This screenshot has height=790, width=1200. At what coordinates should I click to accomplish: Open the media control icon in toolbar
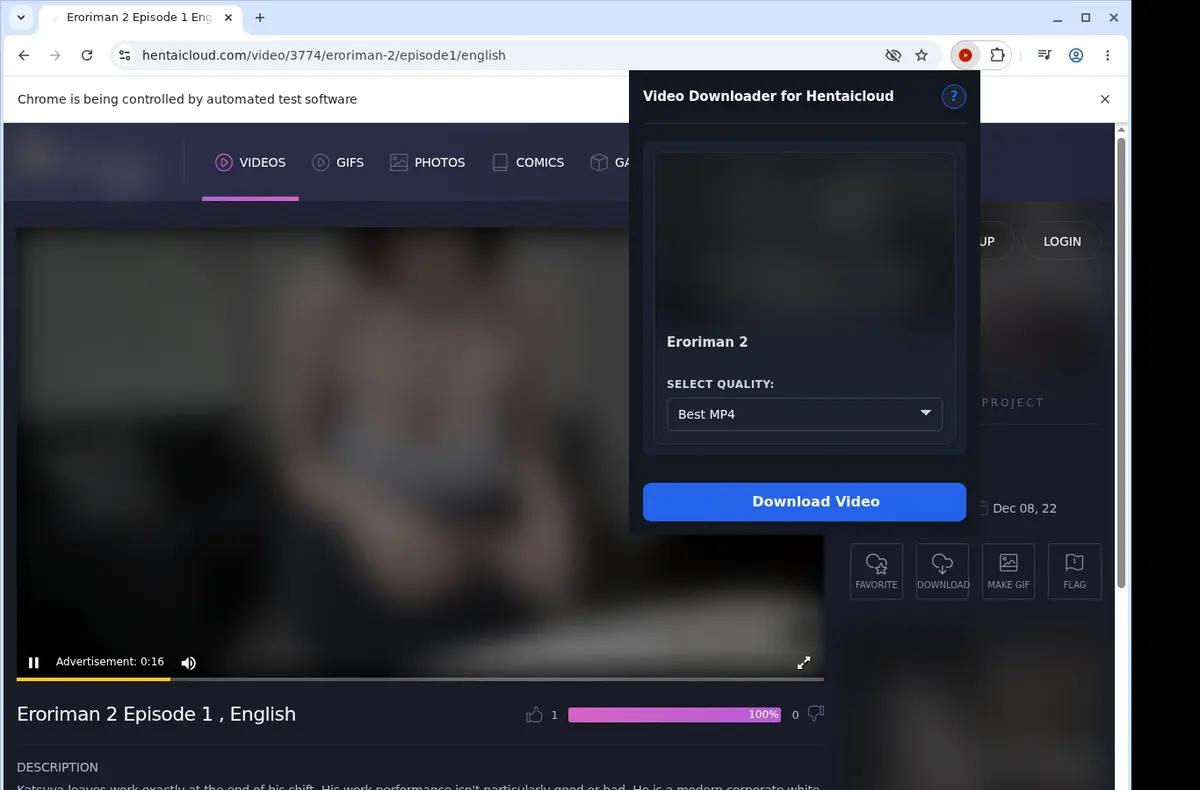(1044, 55)
